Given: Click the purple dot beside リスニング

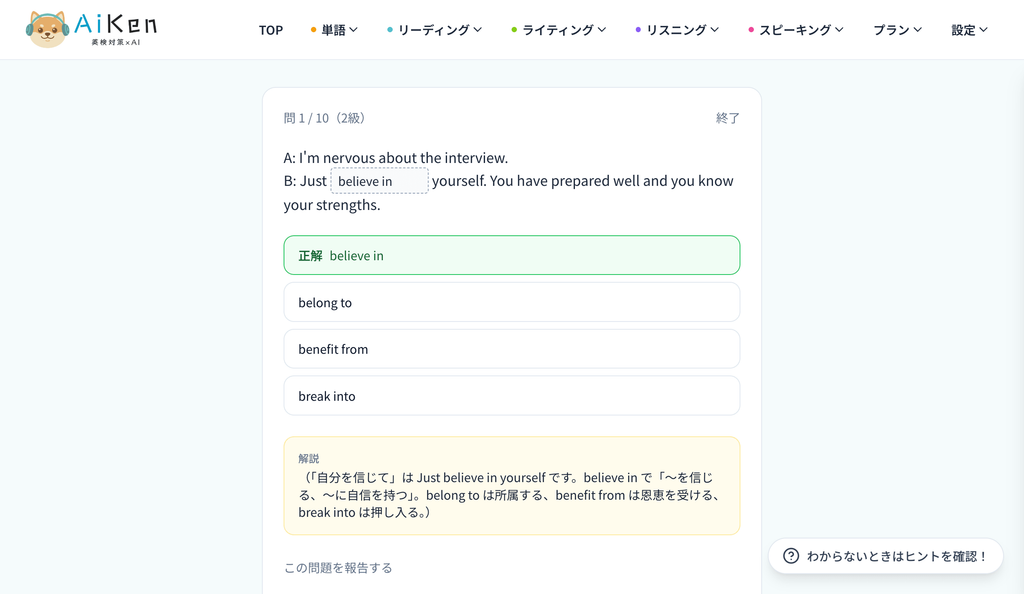Looking at the screenshot, I should (638, 30).
